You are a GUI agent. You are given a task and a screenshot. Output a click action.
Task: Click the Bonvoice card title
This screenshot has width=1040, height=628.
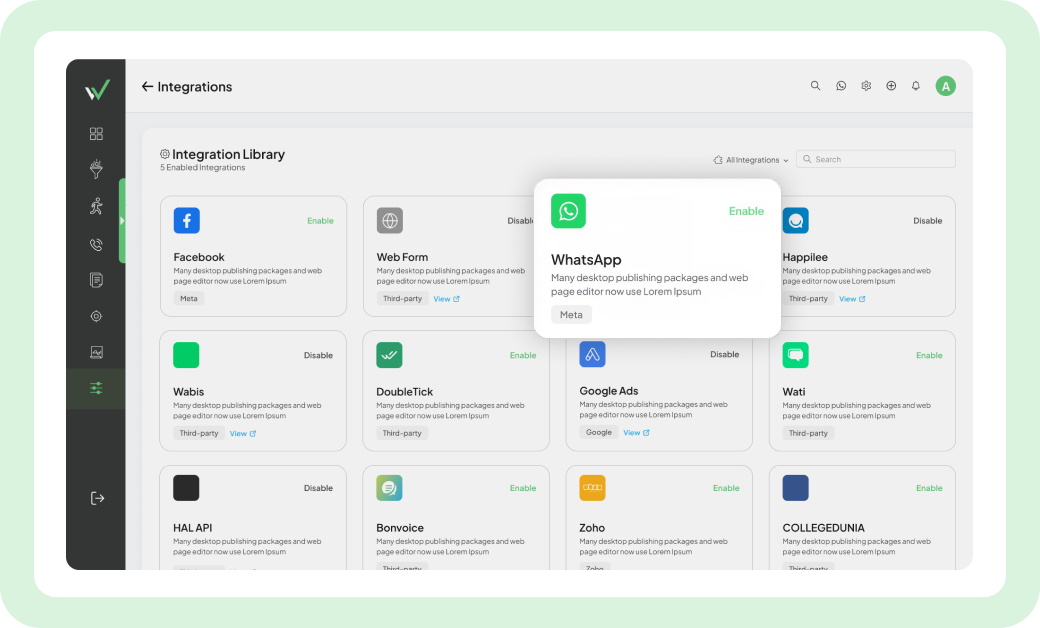[400, 528]
